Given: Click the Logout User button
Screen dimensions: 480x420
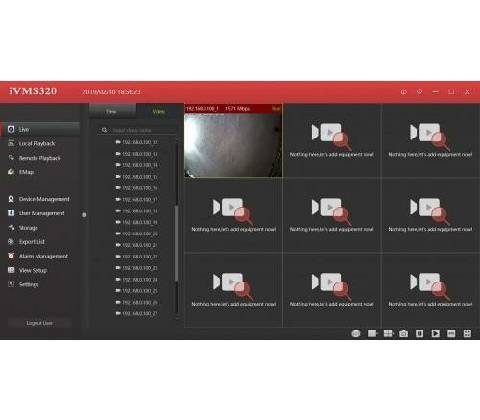Looking at the screenshot, I should pos(40,323).
